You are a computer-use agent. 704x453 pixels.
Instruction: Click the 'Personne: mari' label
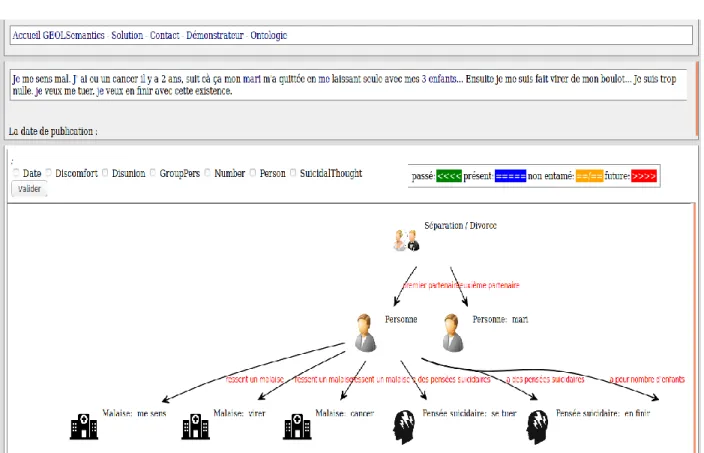pos(500,319)
